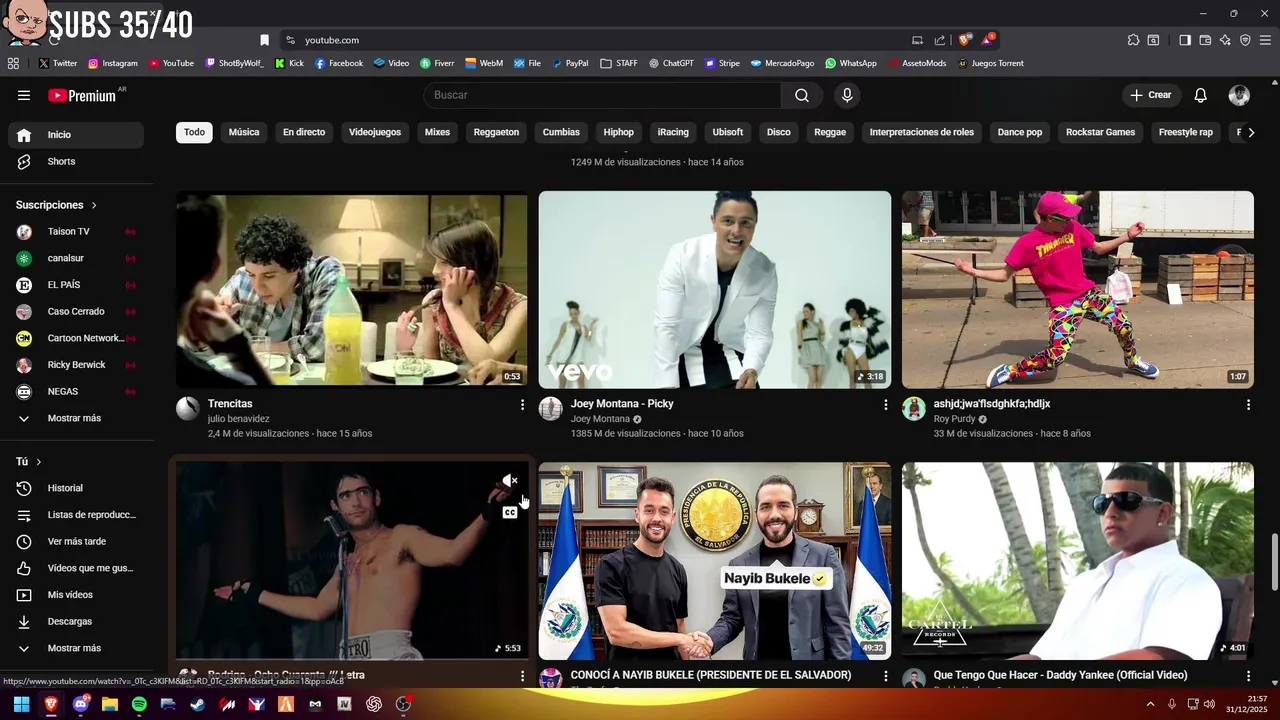The height and width of the screenshot is (720, 1280).
Task: Open the PayPal bookmark
Action: point(570,63)
